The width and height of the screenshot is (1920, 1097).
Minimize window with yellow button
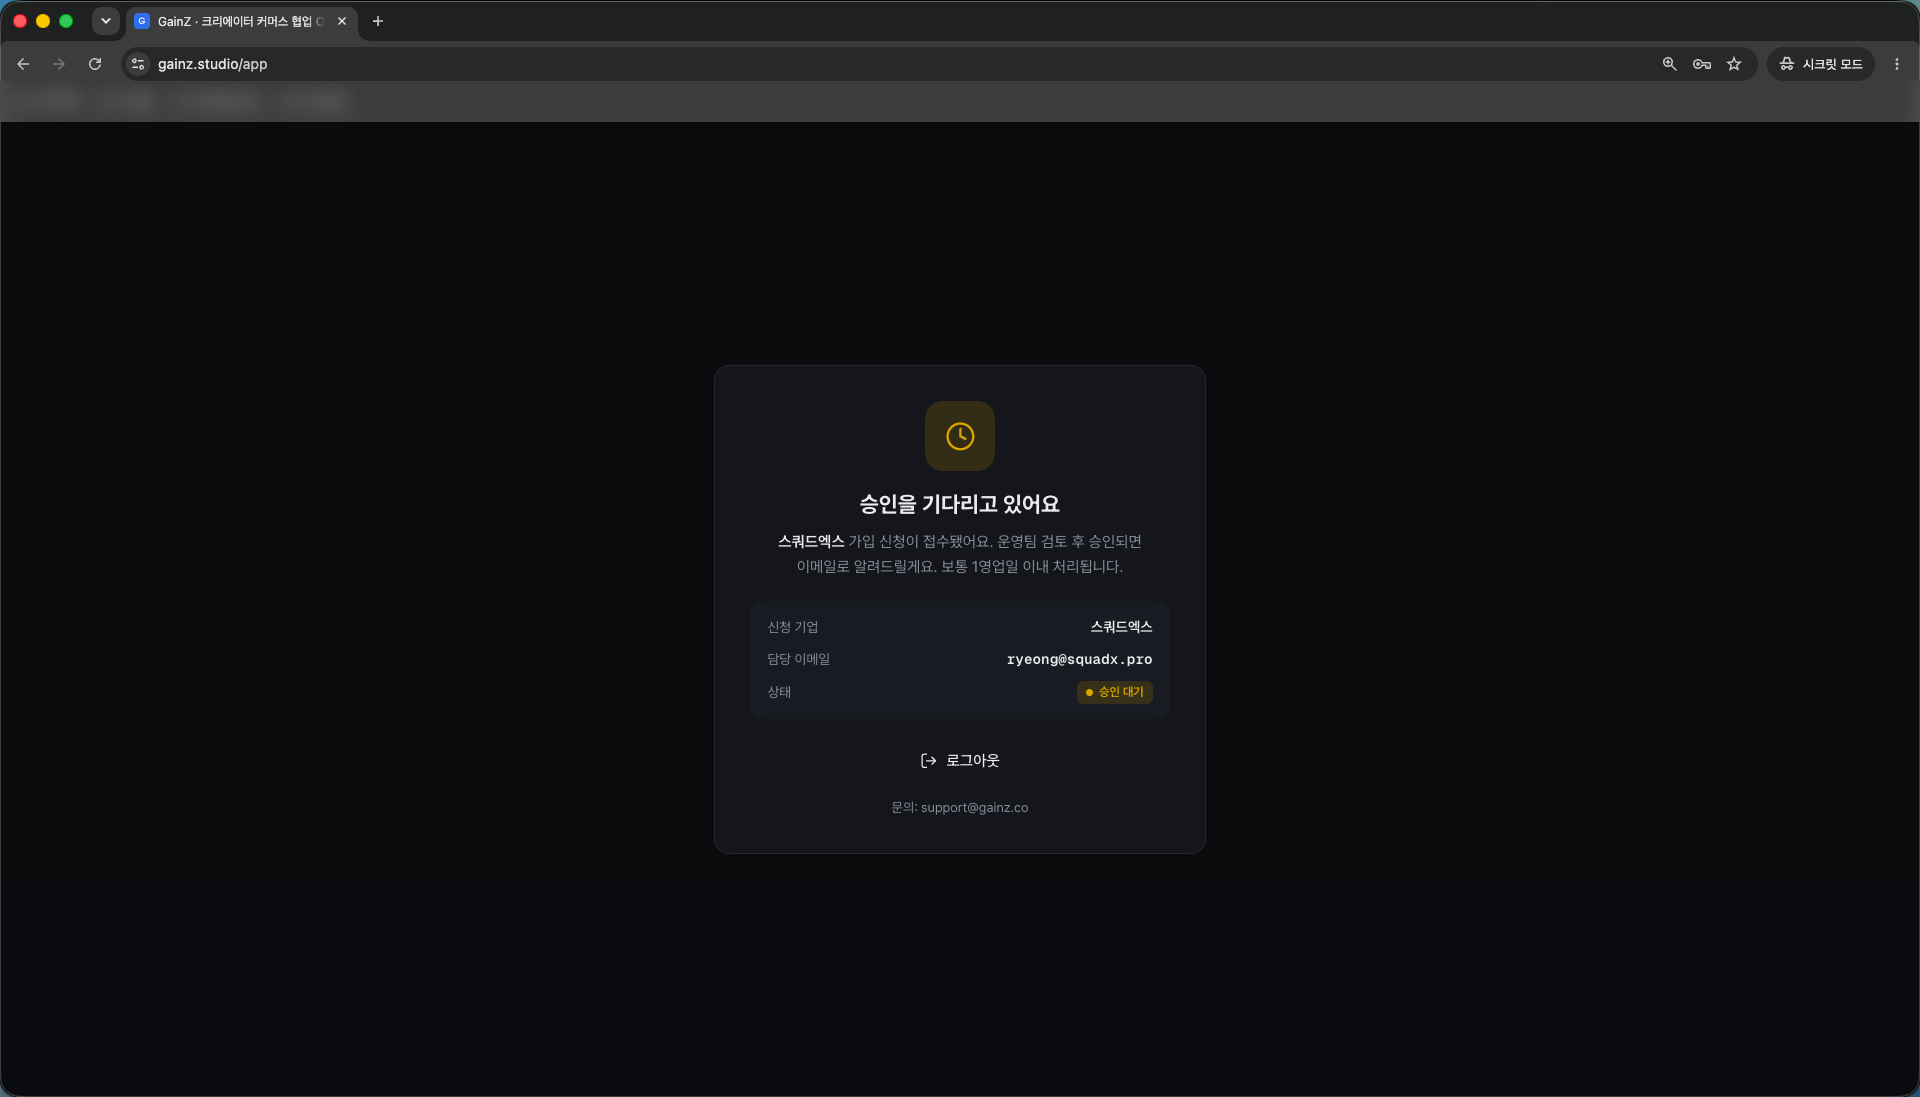[x=43, y=21]
